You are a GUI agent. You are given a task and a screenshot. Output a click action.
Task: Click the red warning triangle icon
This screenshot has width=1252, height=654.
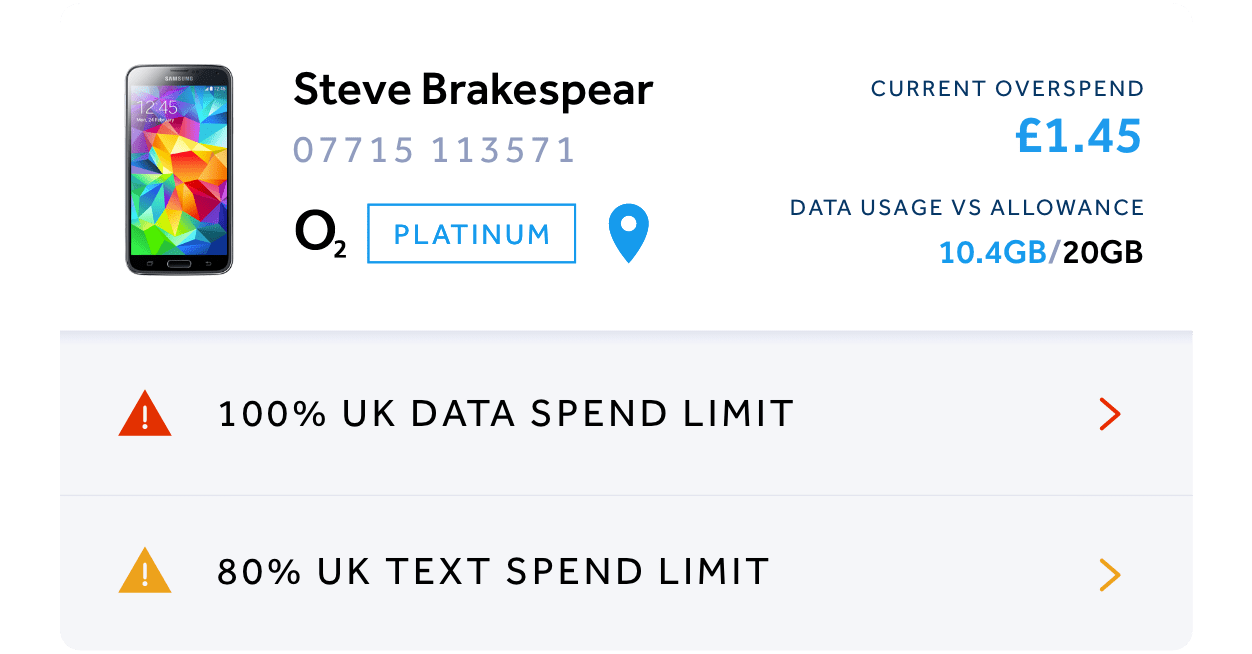pos(145,414)
